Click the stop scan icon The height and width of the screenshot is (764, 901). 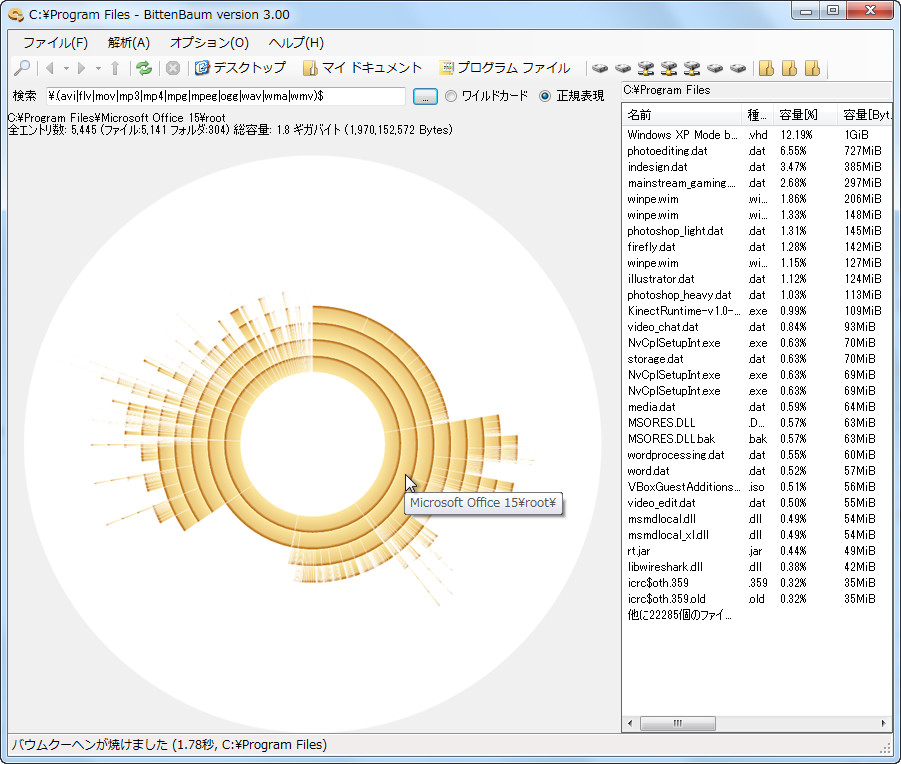pos(173,68)
